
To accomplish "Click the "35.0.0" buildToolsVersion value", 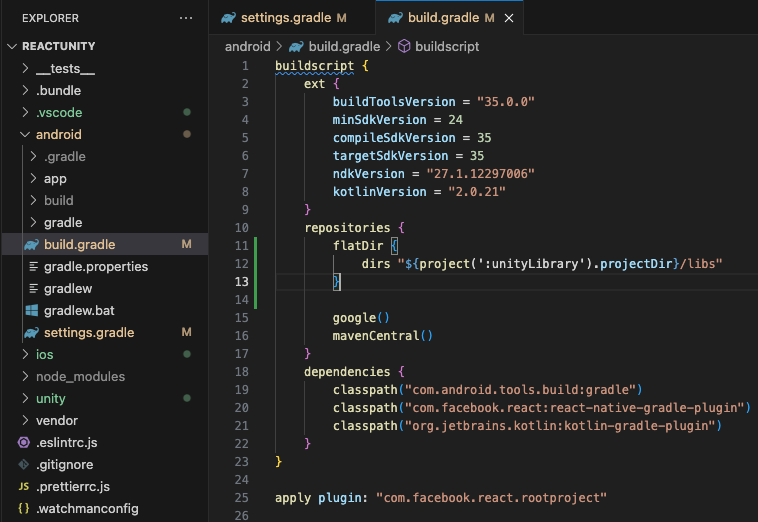I will point(506,102).
